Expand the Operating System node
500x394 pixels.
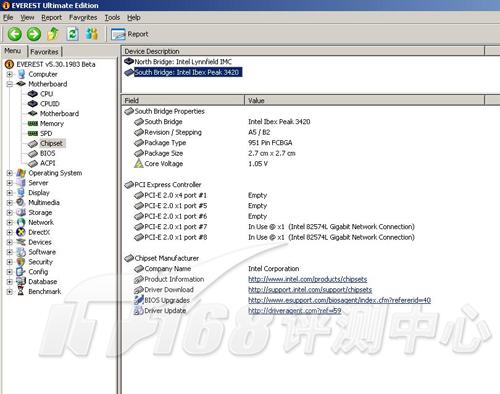(x=10, y=173)
